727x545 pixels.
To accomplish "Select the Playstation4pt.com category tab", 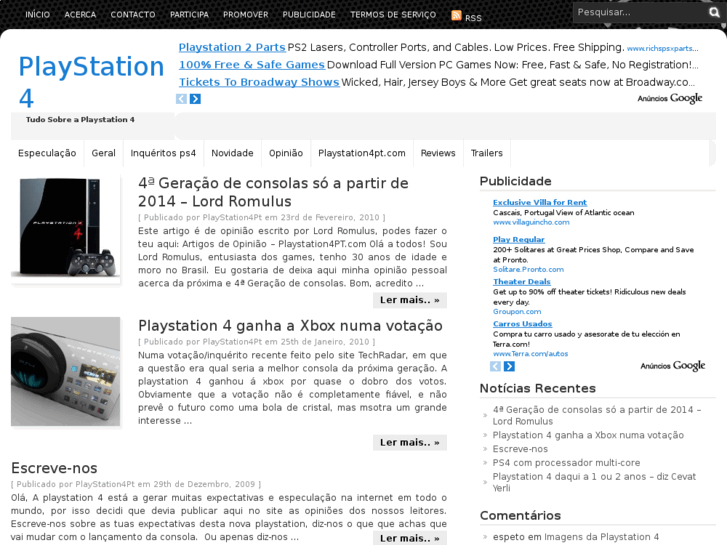I will click(x=362, y=153).
